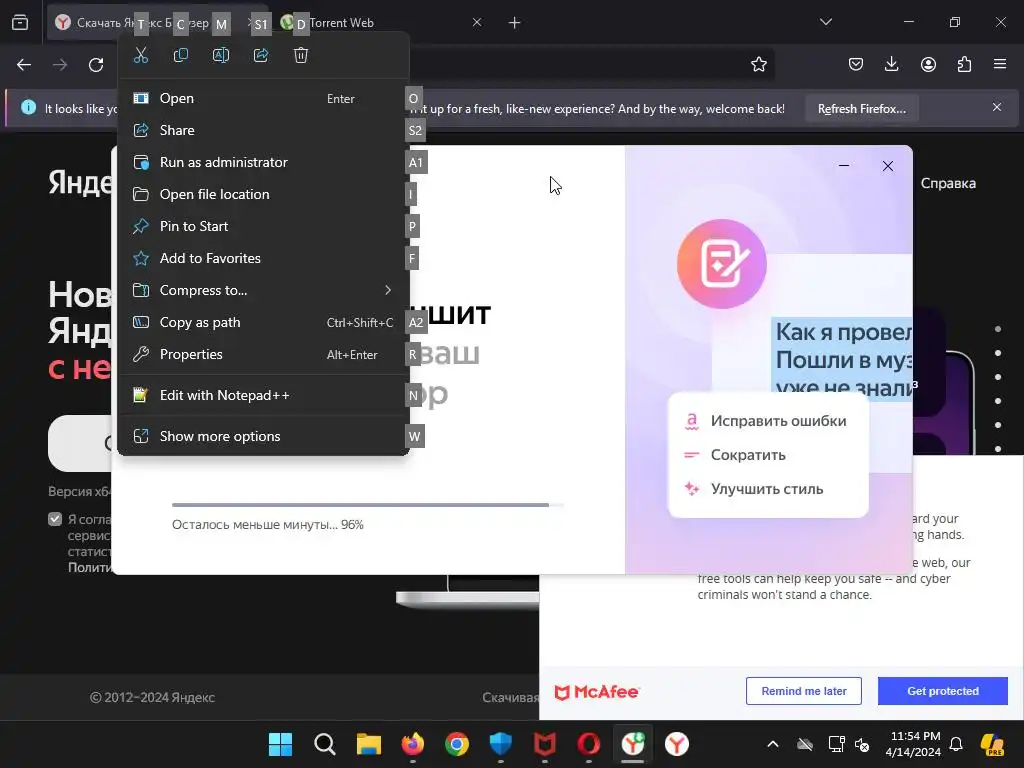Click Firefox icon in taskbar

click(x=413, y=744)
